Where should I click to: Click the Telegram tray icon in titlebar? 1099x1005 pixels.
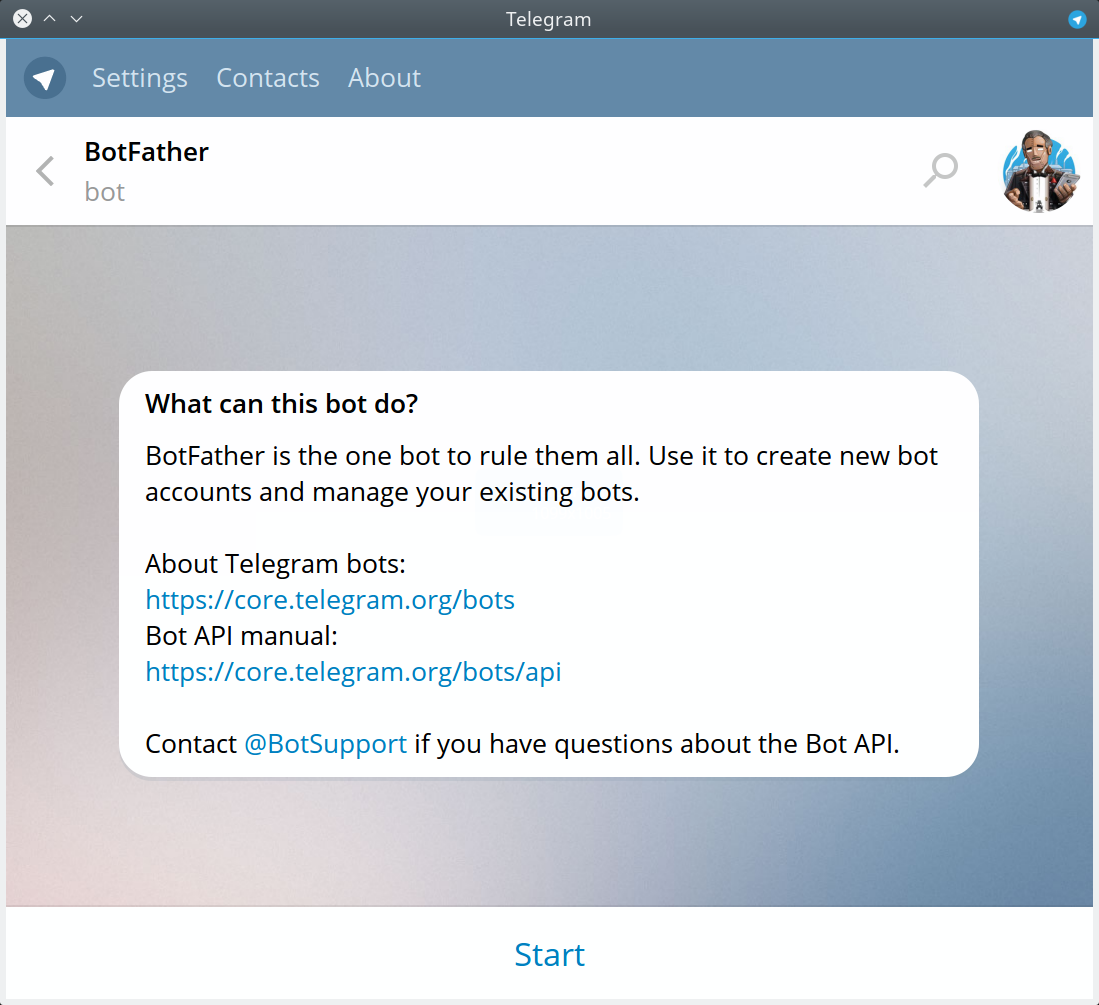coord(1077,20)
